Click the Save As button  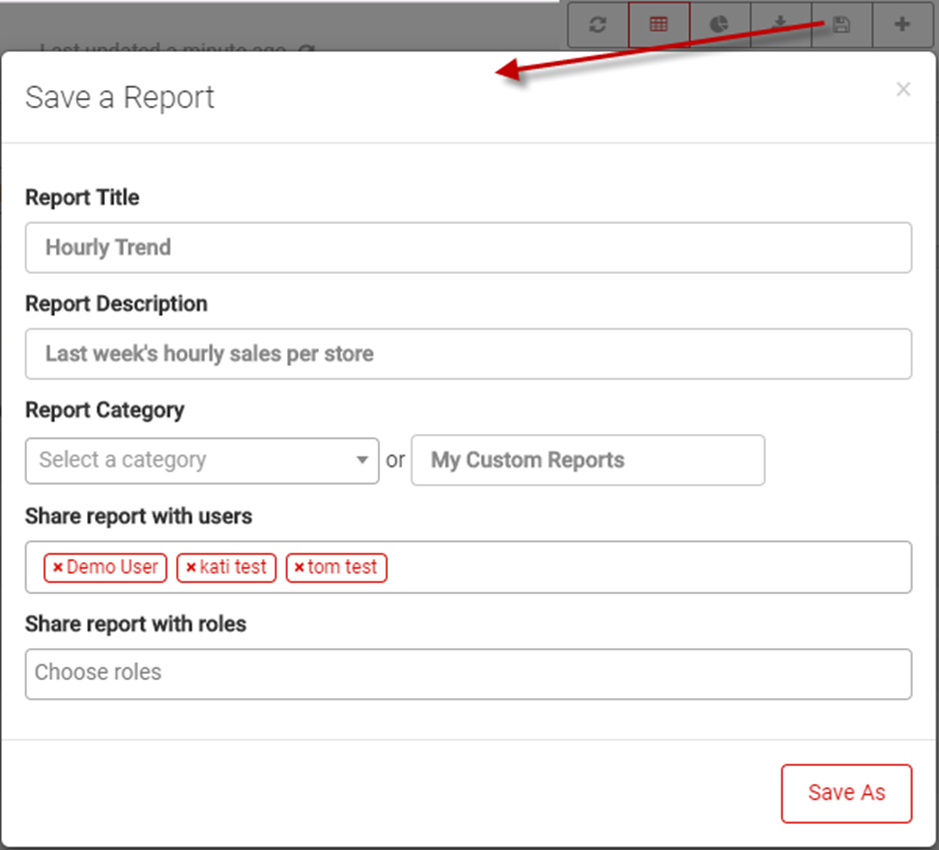846,793
